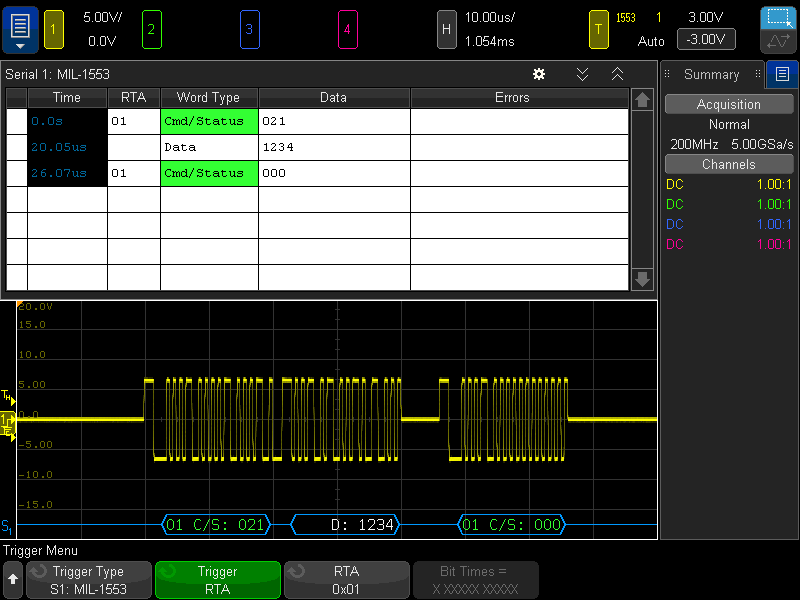Click the -3.00V trigger level field
800x600 pixels.
706,39
